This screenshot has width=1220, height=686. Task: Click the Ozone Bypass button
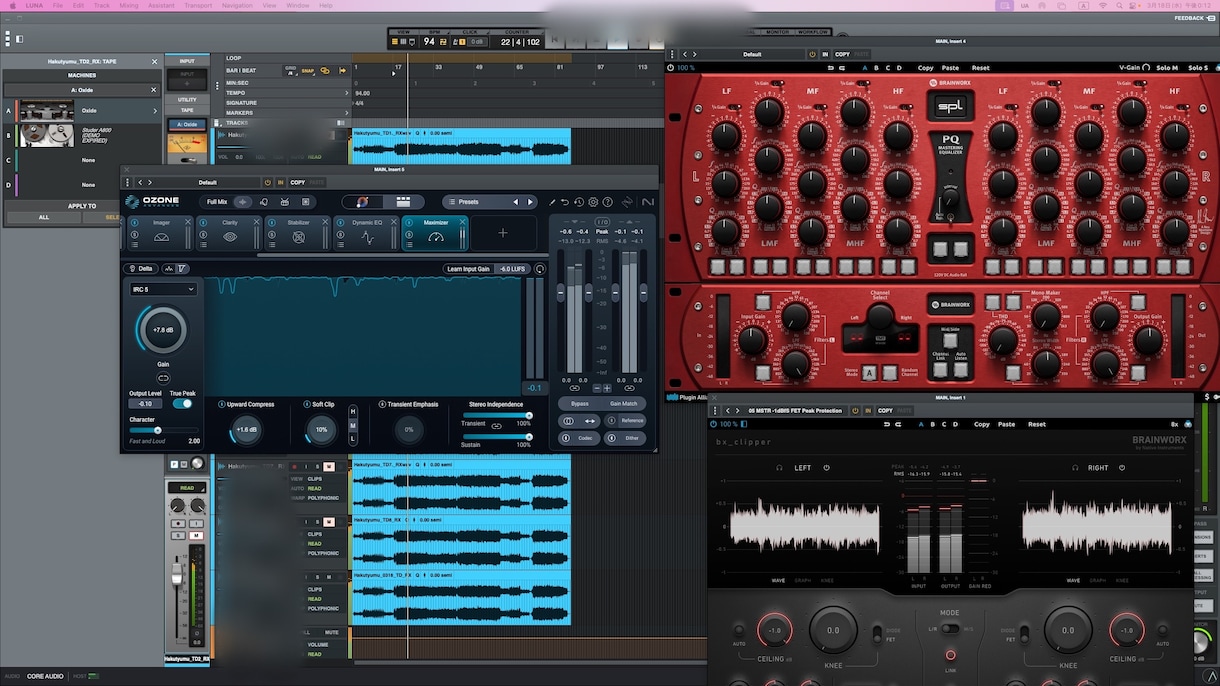pos(579,403)
